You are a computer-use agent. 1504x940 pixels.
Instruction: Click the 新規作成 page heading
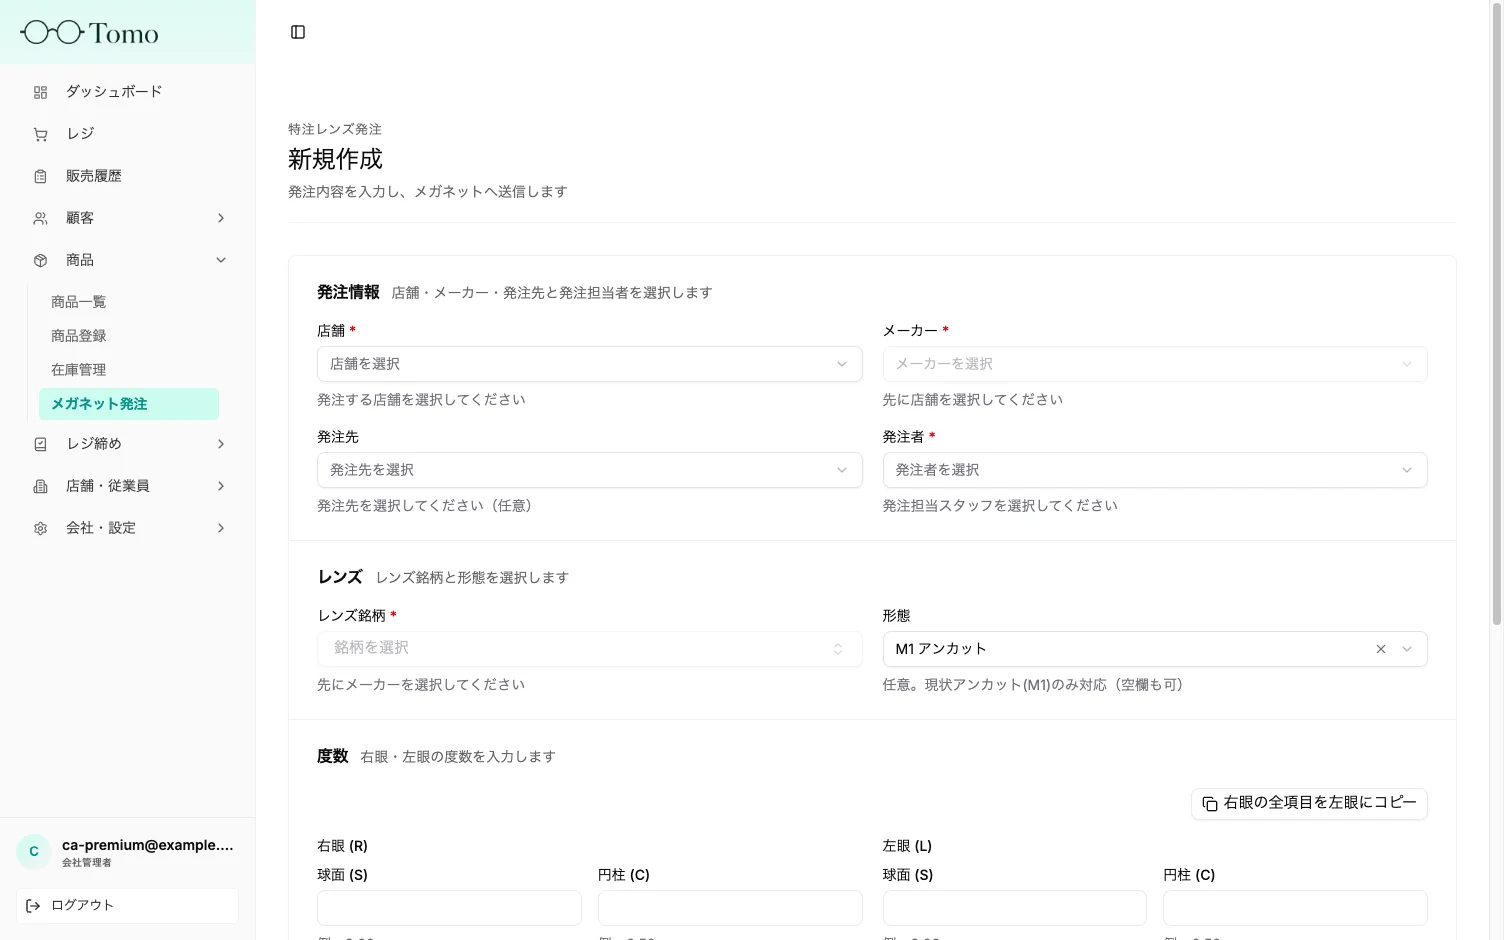(x=335, y=159)
